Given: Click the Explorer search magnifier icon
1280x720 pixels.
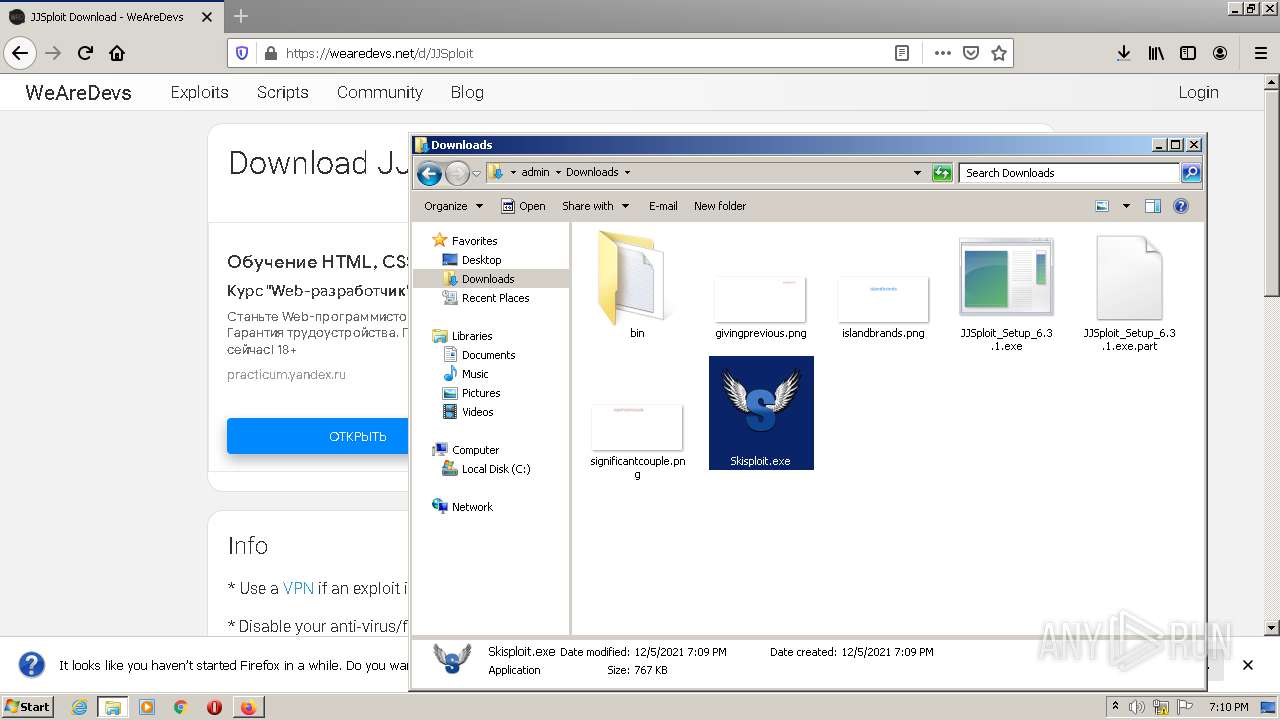Looking at the screenshot, I should tap(1190, 173).
